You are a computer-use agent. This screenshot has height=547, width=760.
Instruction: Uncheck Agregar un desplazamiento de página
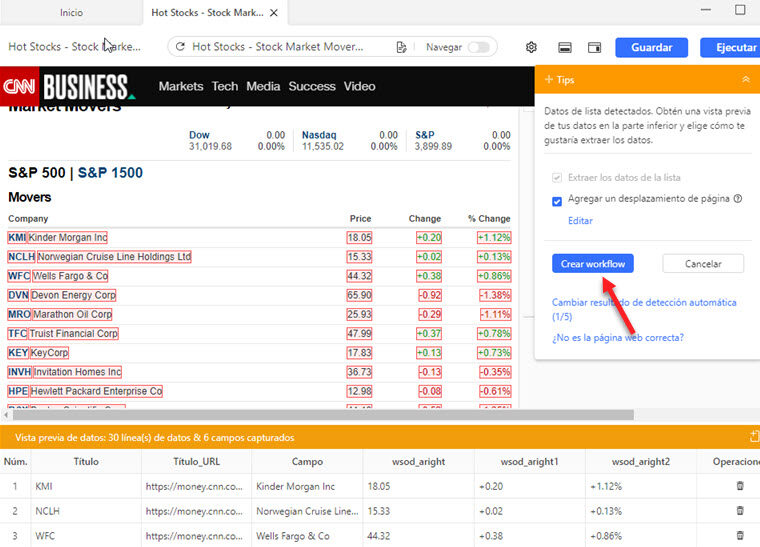(x=557, y=200)
